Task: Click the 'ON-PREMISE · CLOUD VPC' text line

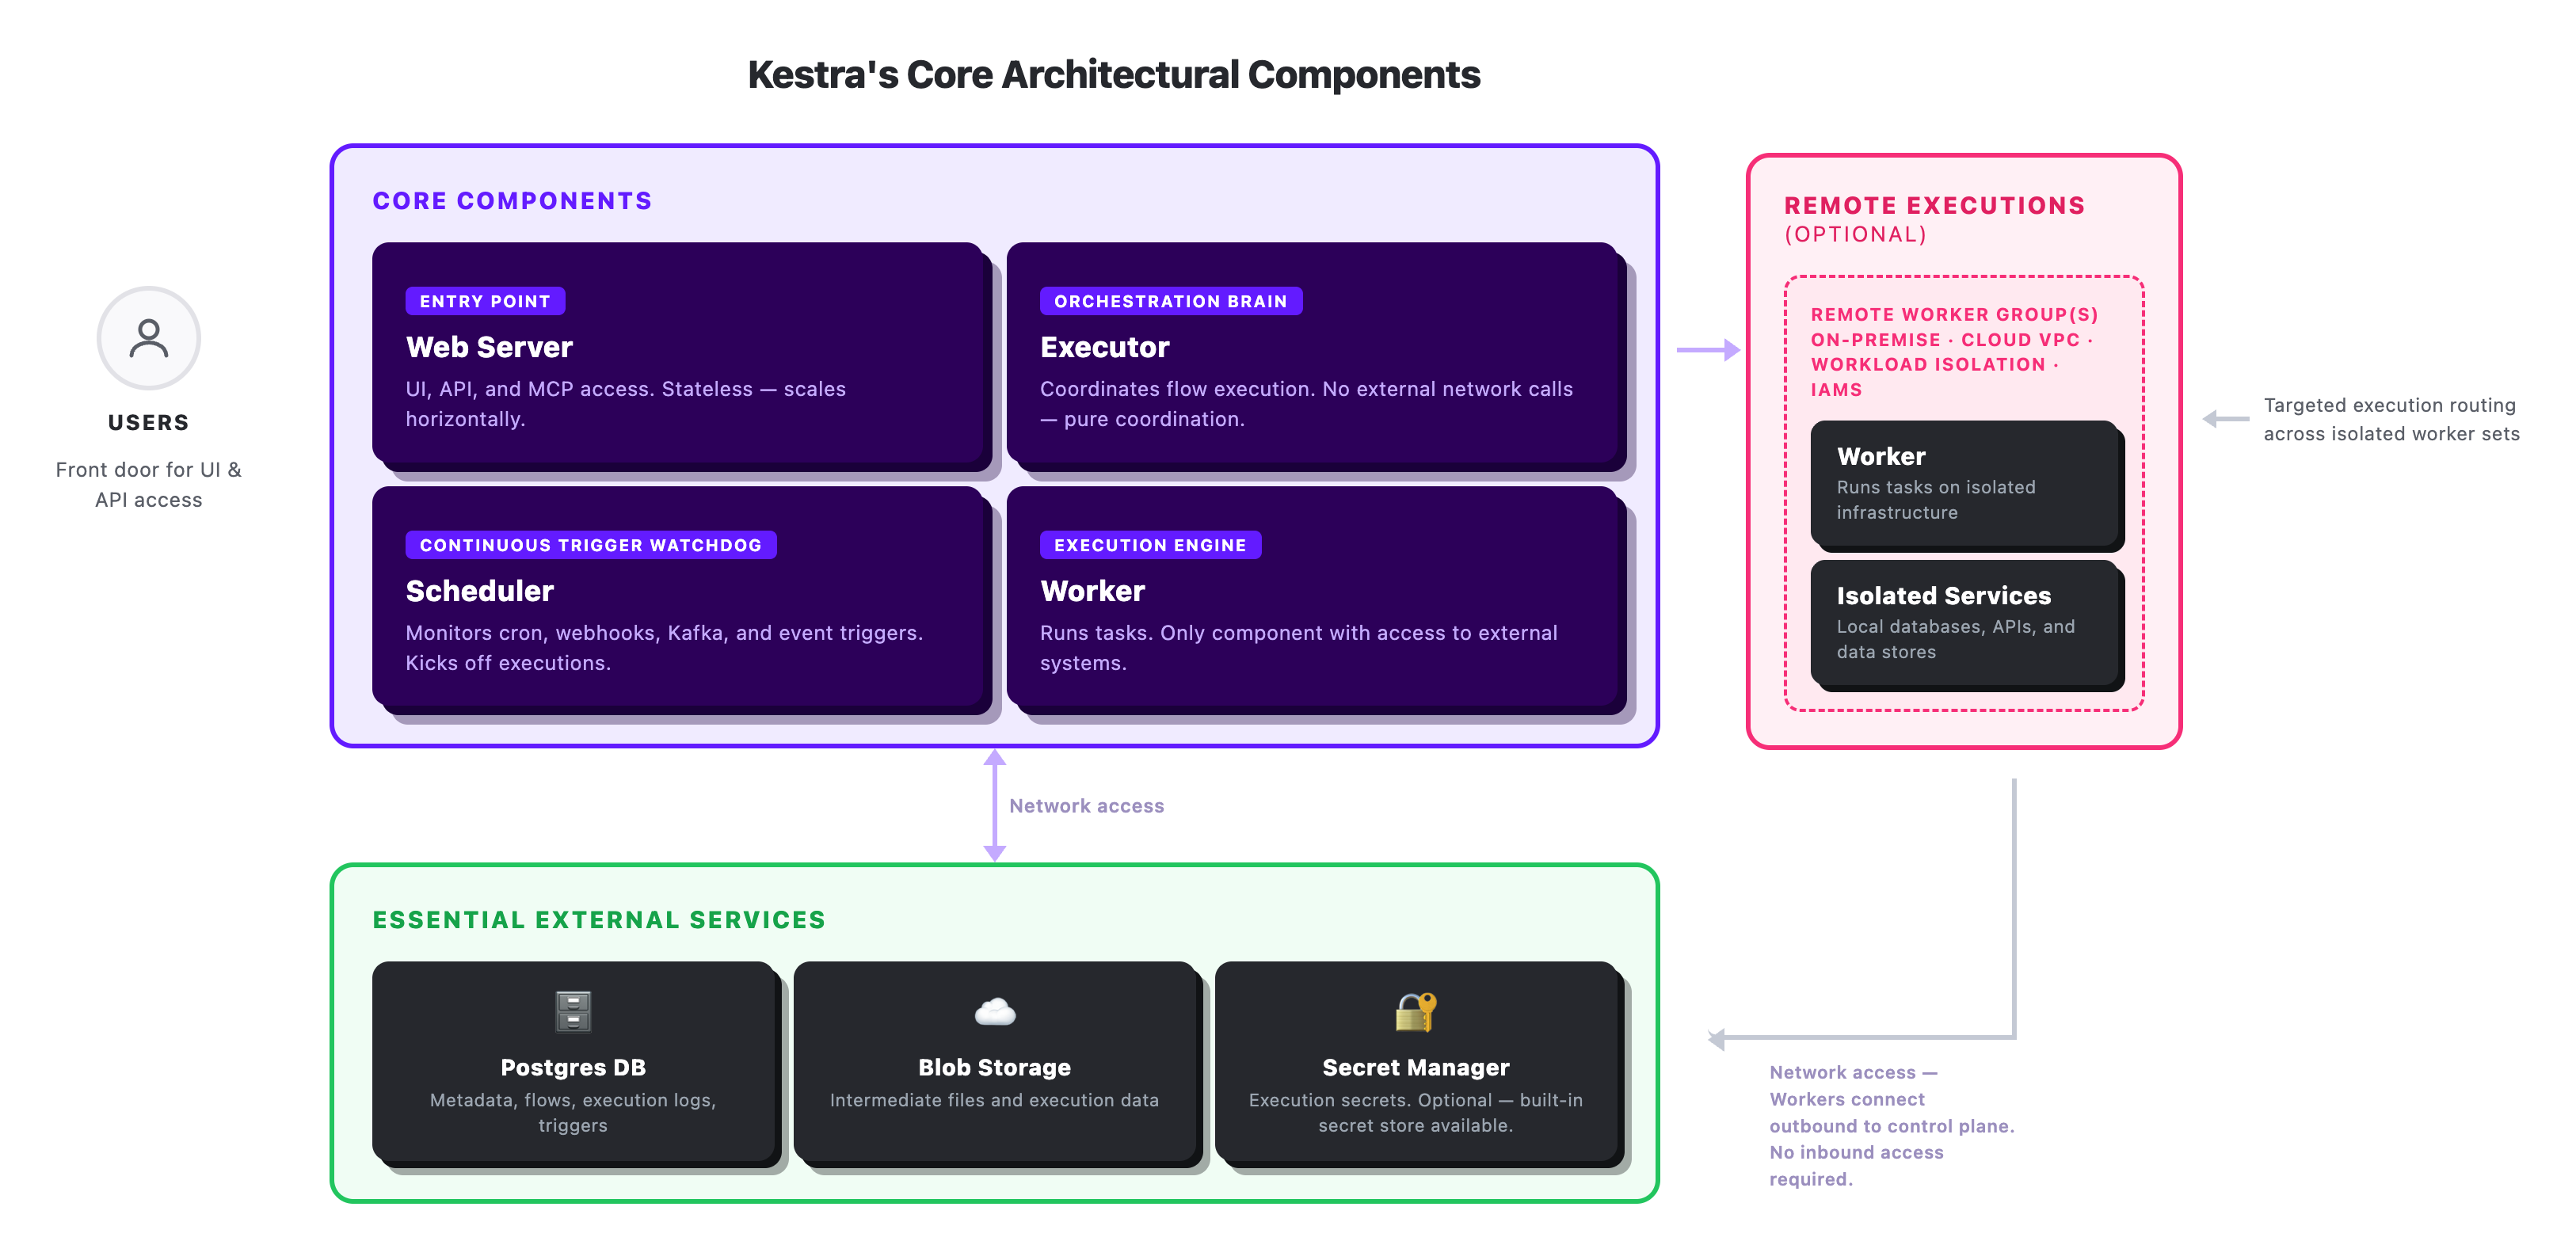Action: 1951,340
